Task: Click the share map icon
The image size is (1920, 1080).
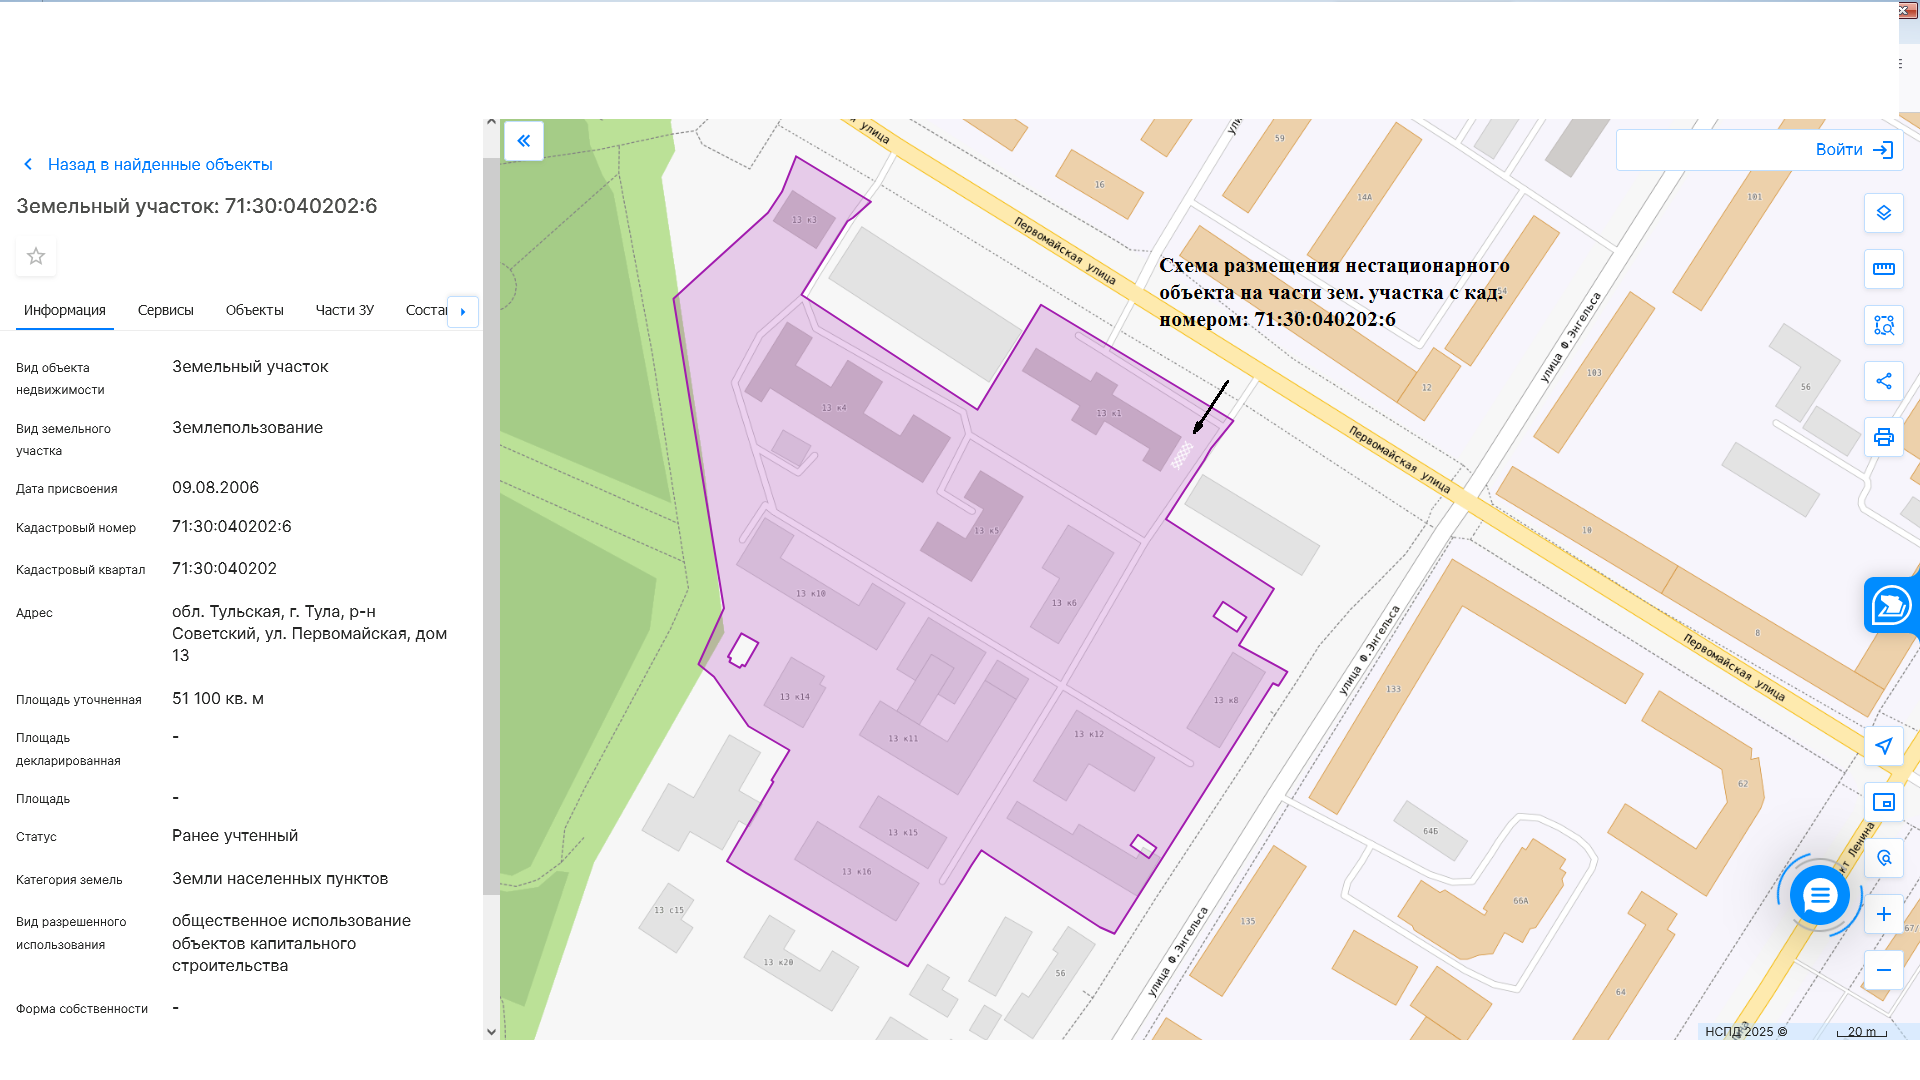Action: pyautogui.click(x=1883, y=381)
